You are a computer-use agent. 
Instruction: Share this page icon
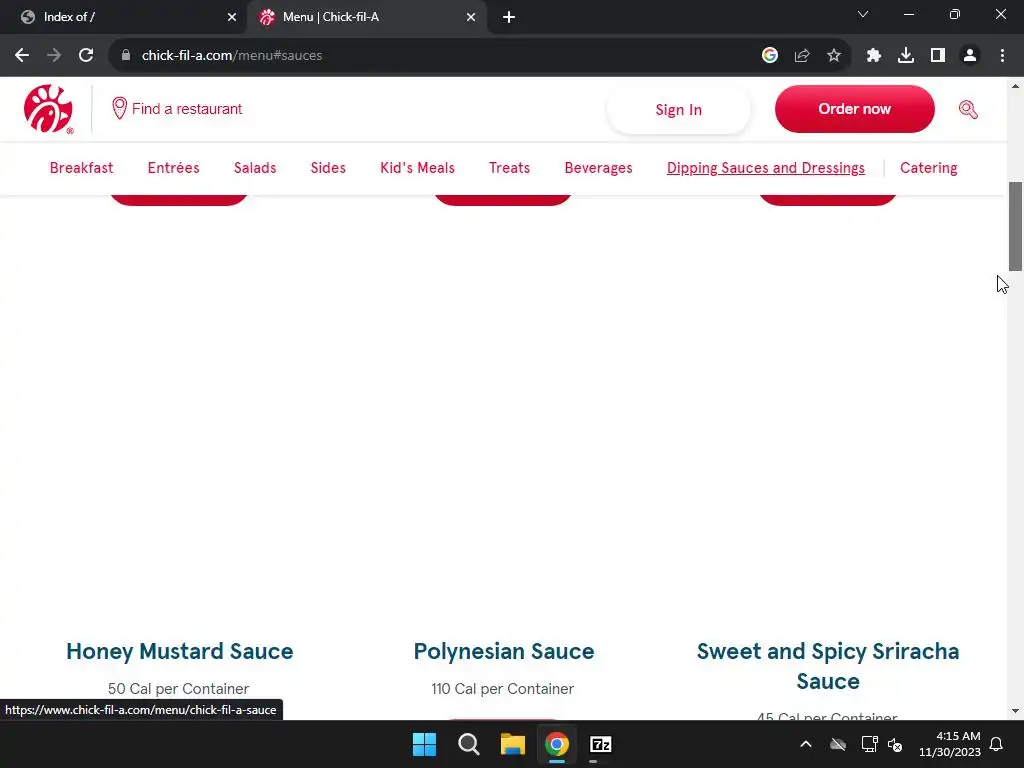click(x=801, y=56)
